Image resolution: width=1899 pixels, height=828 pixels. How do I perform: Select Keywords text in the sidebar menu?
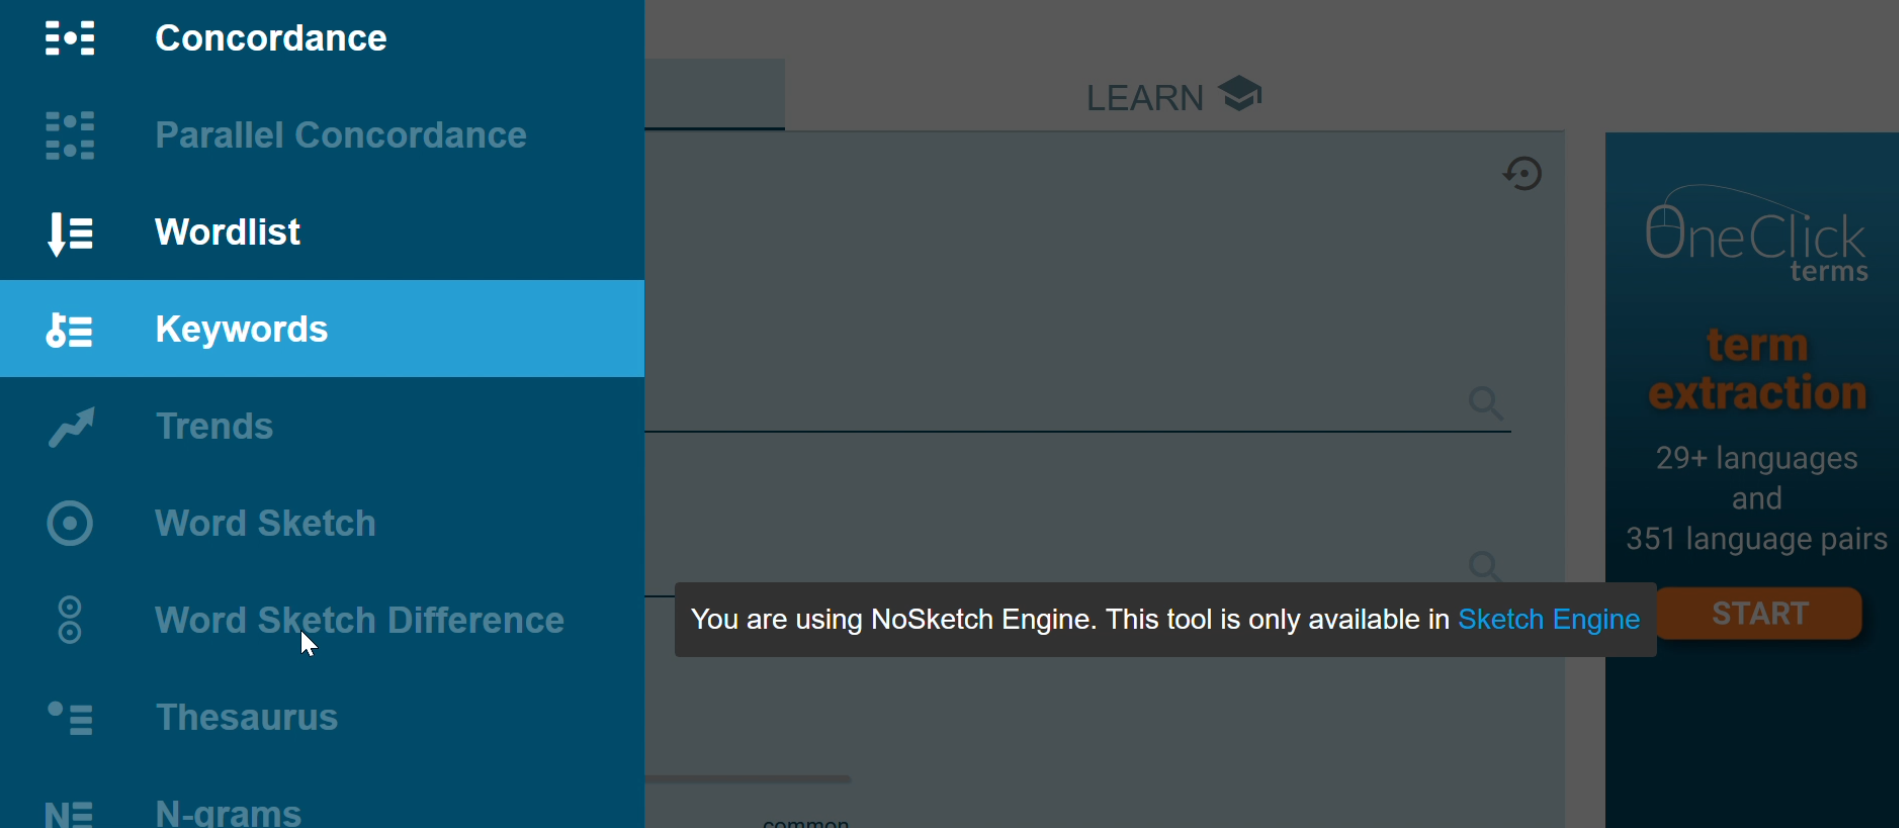tap(241, 329)
